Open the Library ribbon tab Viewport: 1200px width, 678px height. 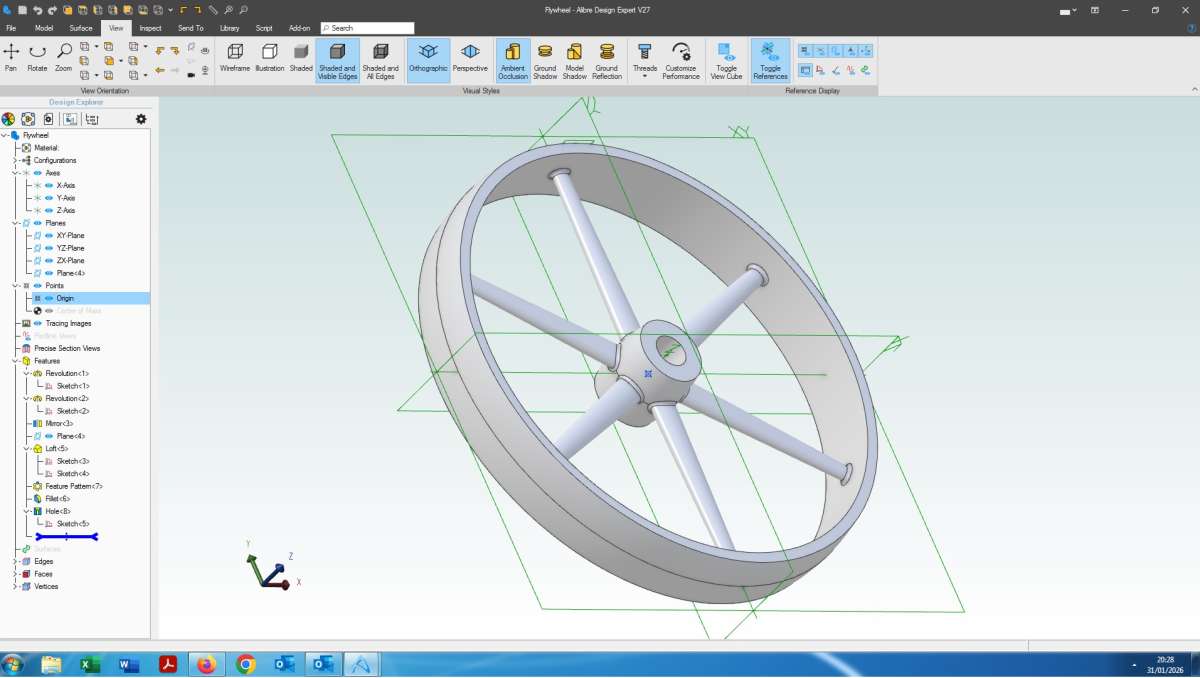[229, 28]
